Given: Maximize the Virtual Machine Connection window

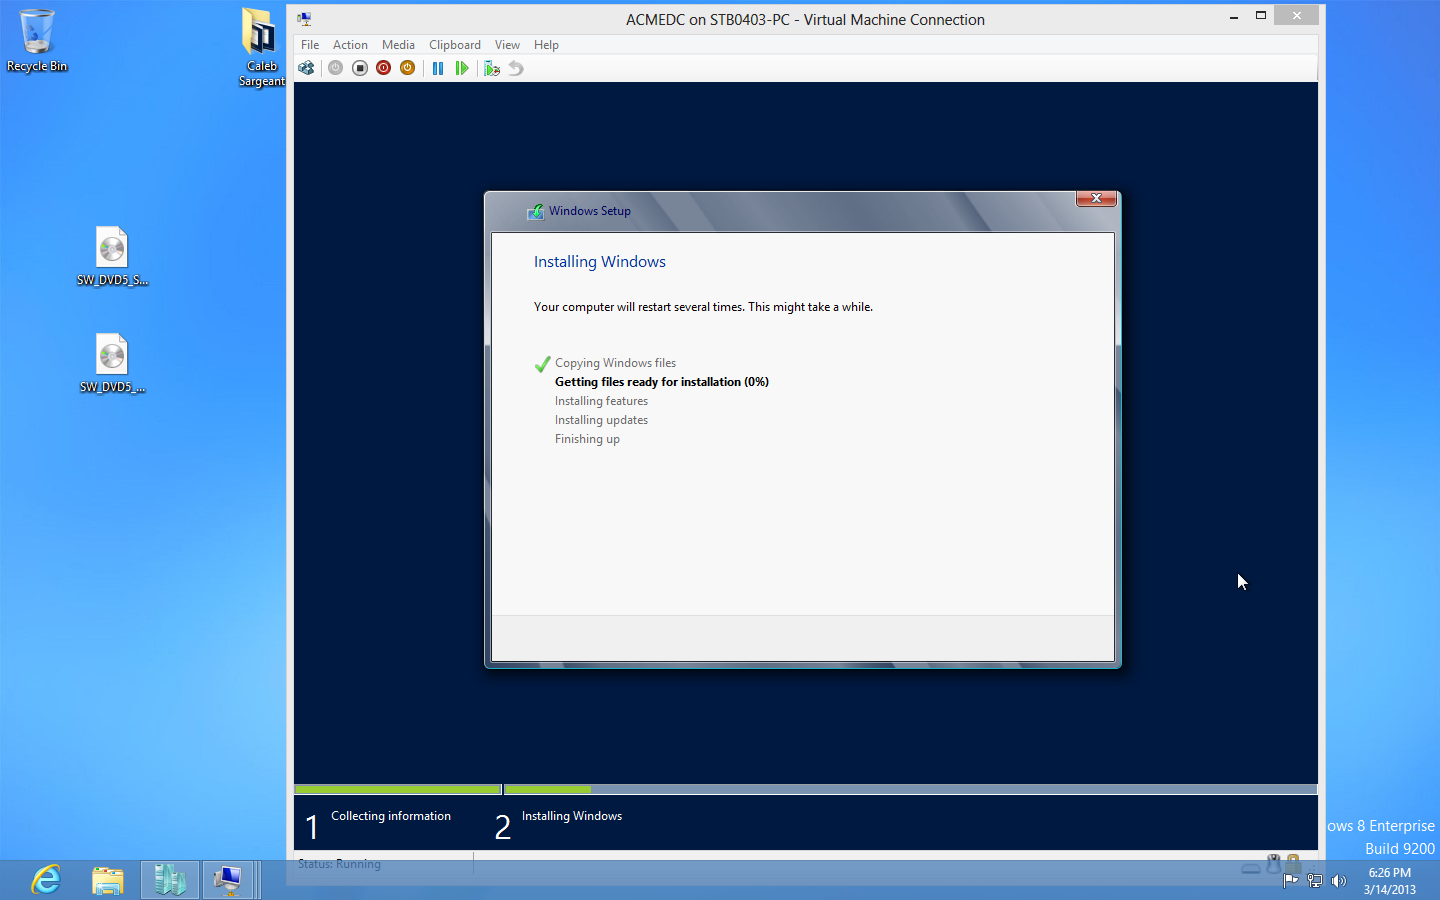Looking at the screenshot, I should 1260,16.
